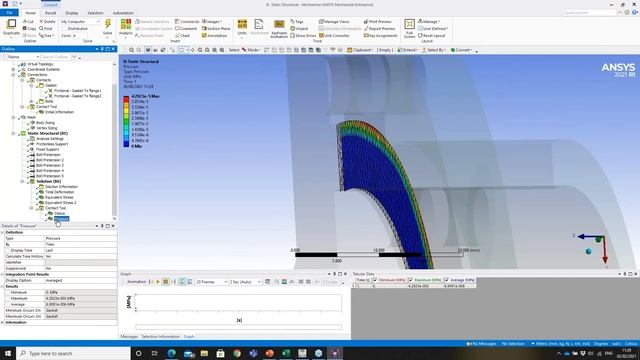Open the Select By dropdown
640x360 pixels.
[434, 50]
